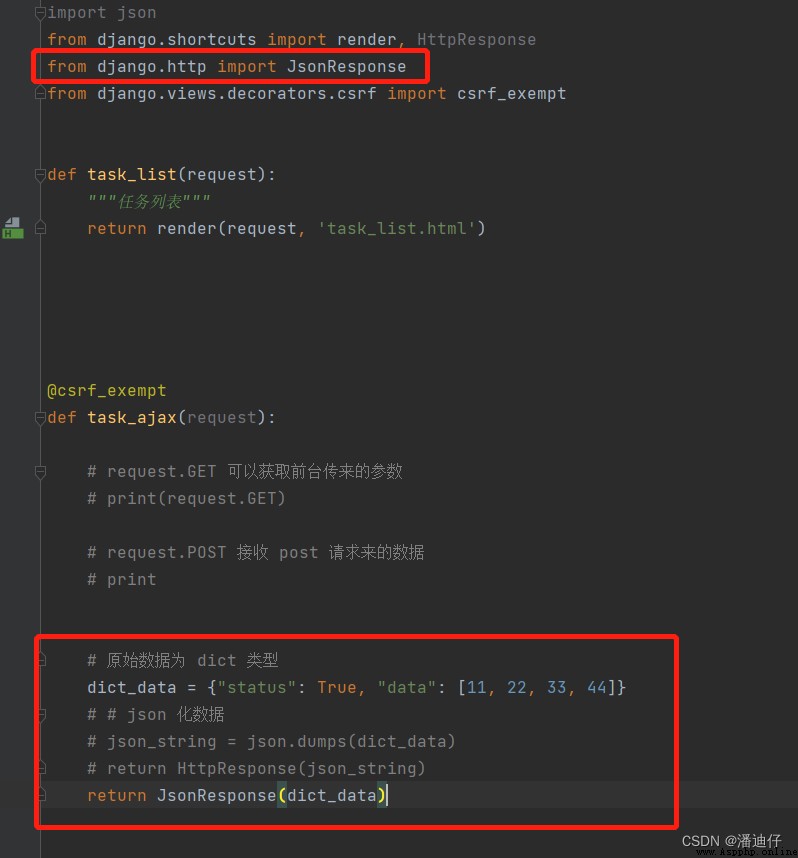Screen dimensions: 798x858
Task: Click the render call in task_list
Action: coord(187,228)
